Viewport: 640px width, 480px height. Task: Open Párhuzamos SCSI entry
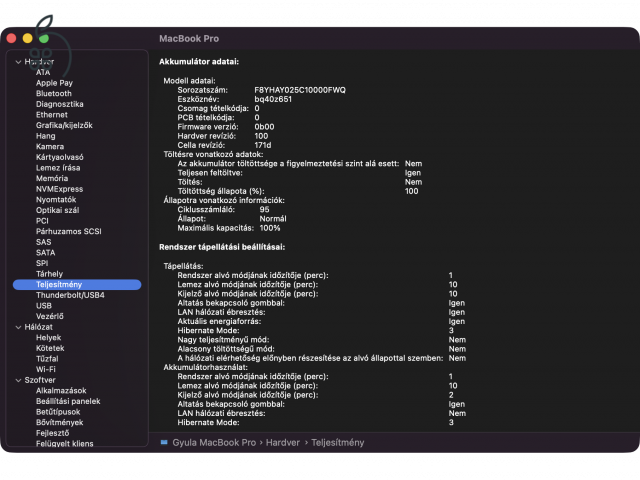69,231
